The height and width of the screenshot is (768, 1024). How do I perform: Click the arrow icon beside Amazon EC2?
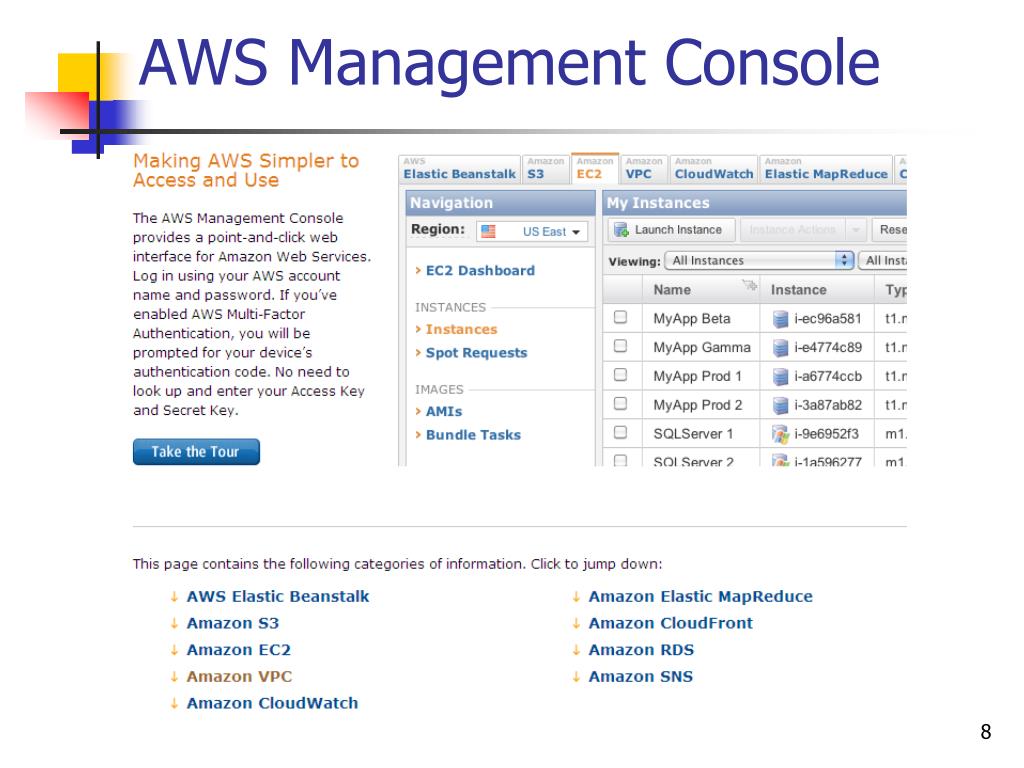pyautogui.click(x=174, y=650)
